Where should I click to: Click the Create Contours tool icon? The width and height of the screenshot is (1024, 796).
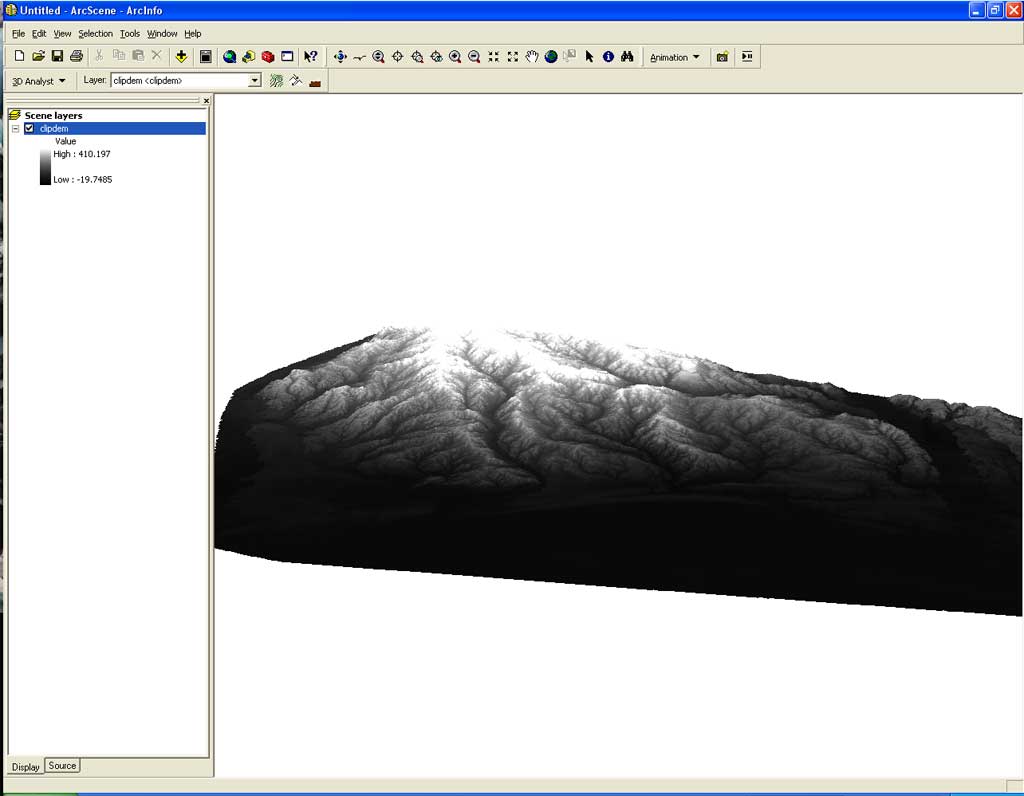pyautogui.click(x=277, y=81)
